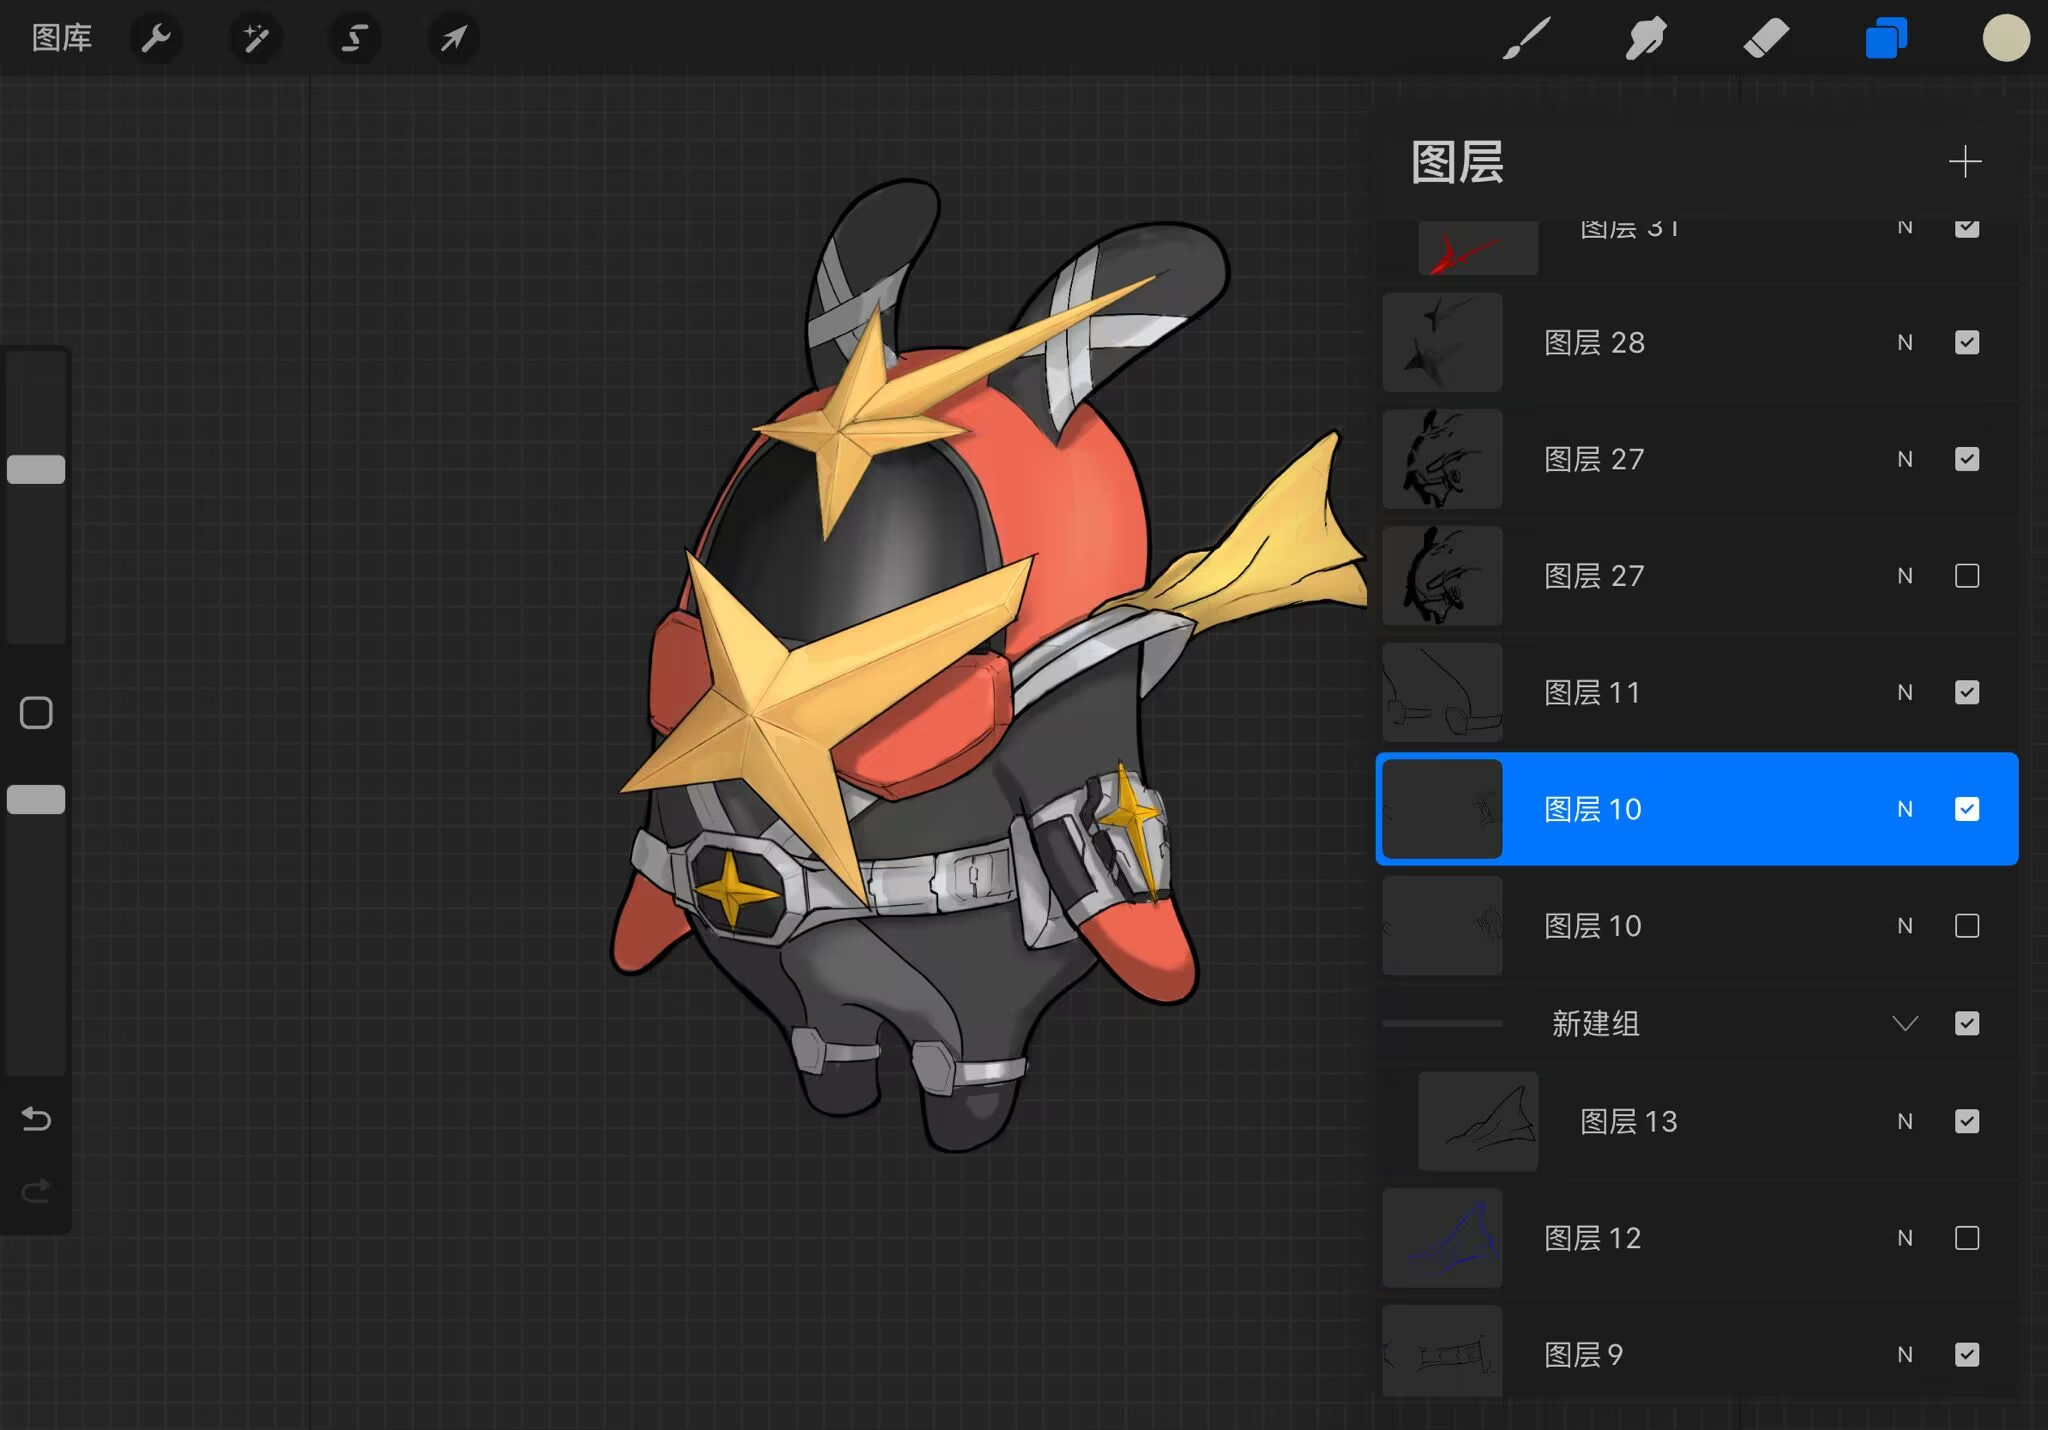Select layer name 图层 9
Image resolution: width=2048 pixels, height=1430 pixels.
pyautogui.click(x=1583, y=1355)
